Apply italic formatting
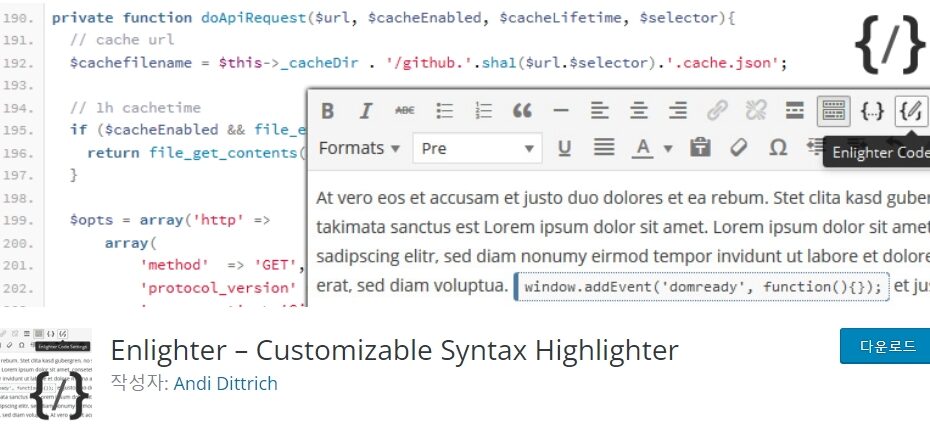Viewport: 930px width, 441px height. point(366,111)
